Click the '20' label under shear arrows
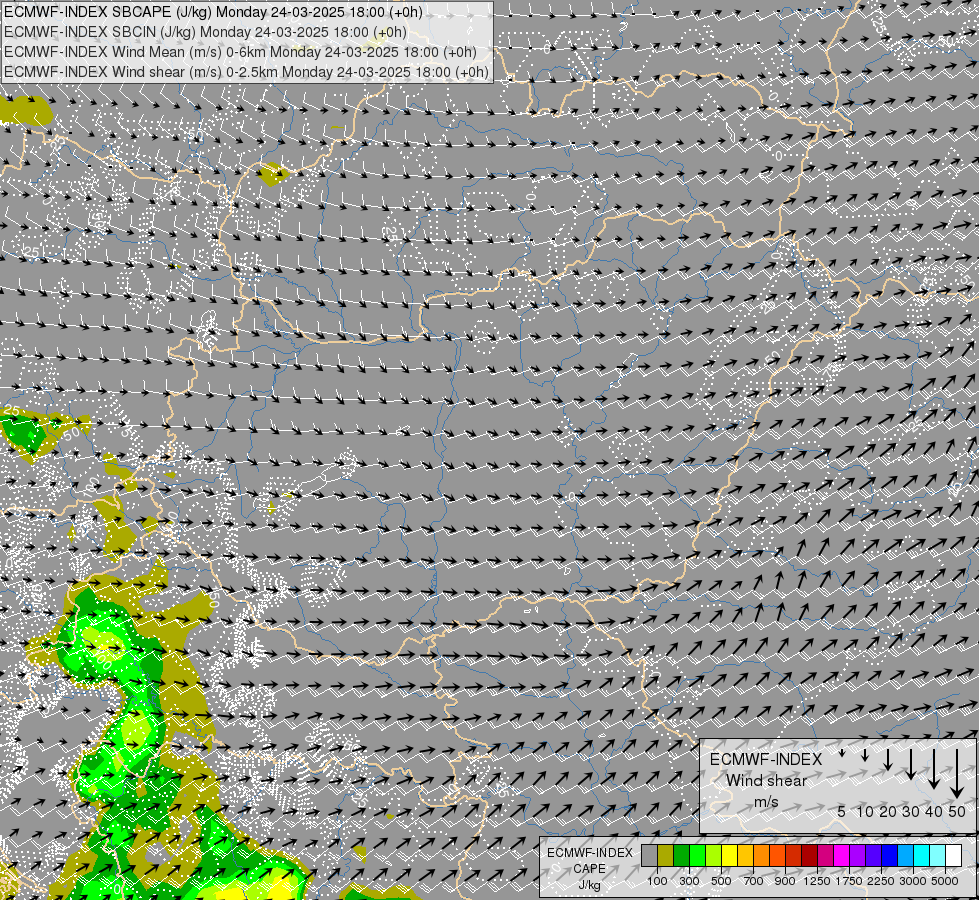Image resolution: width=979 pixels, height=900 pixels. coord(888,811)
